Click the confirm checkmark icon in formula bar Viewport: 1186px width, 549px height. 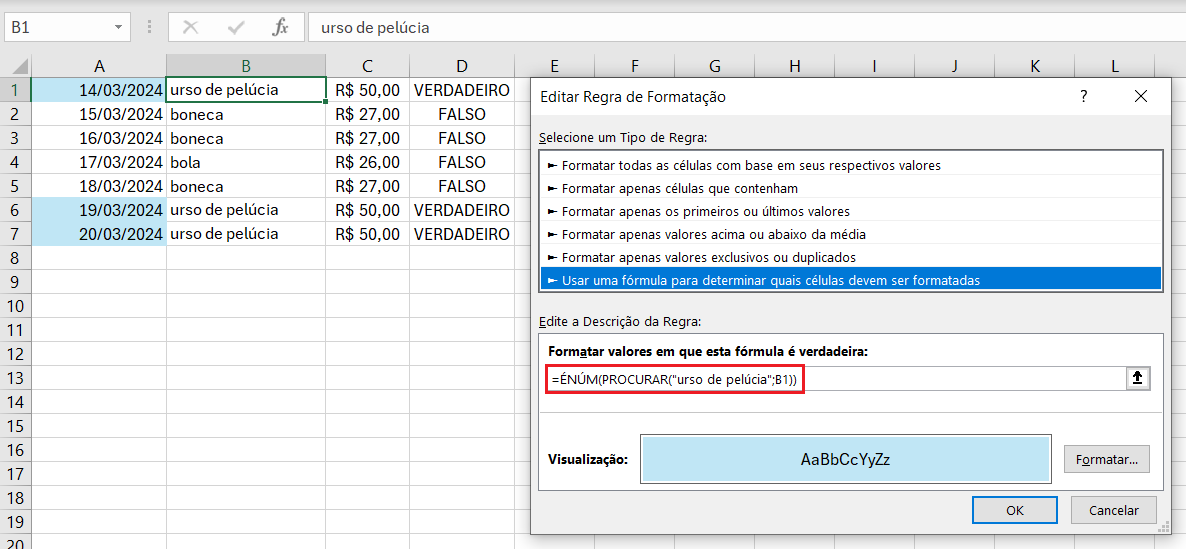[236, 28]
